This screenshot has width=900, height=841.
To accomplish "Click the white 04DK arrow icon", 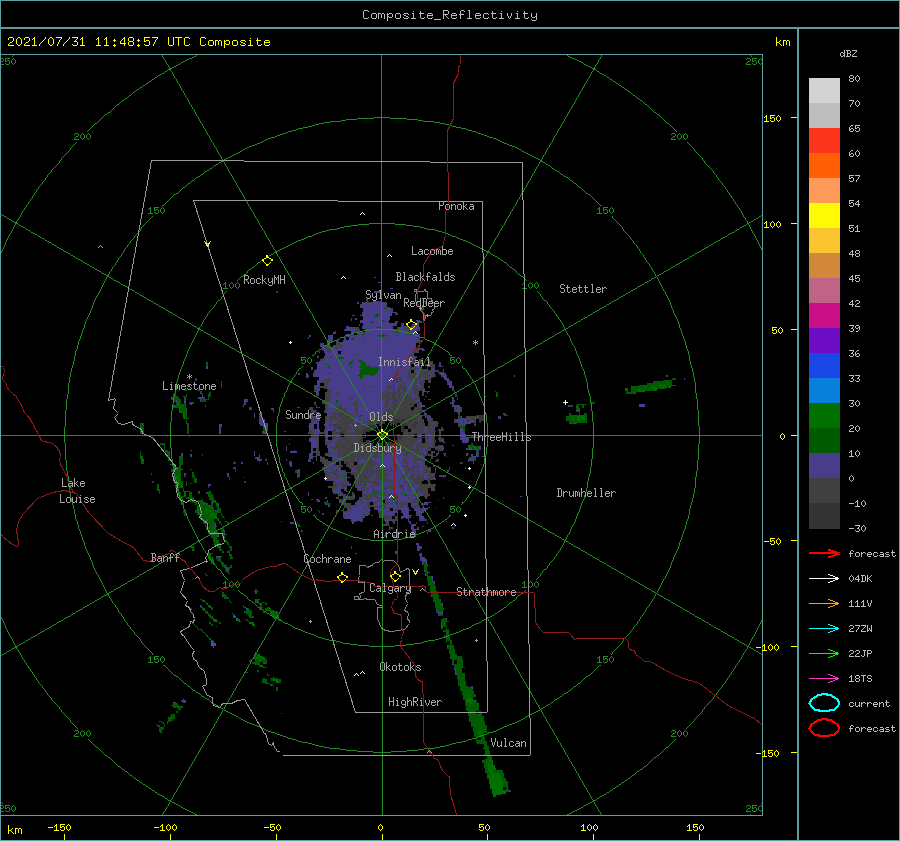I will point(824,579).
